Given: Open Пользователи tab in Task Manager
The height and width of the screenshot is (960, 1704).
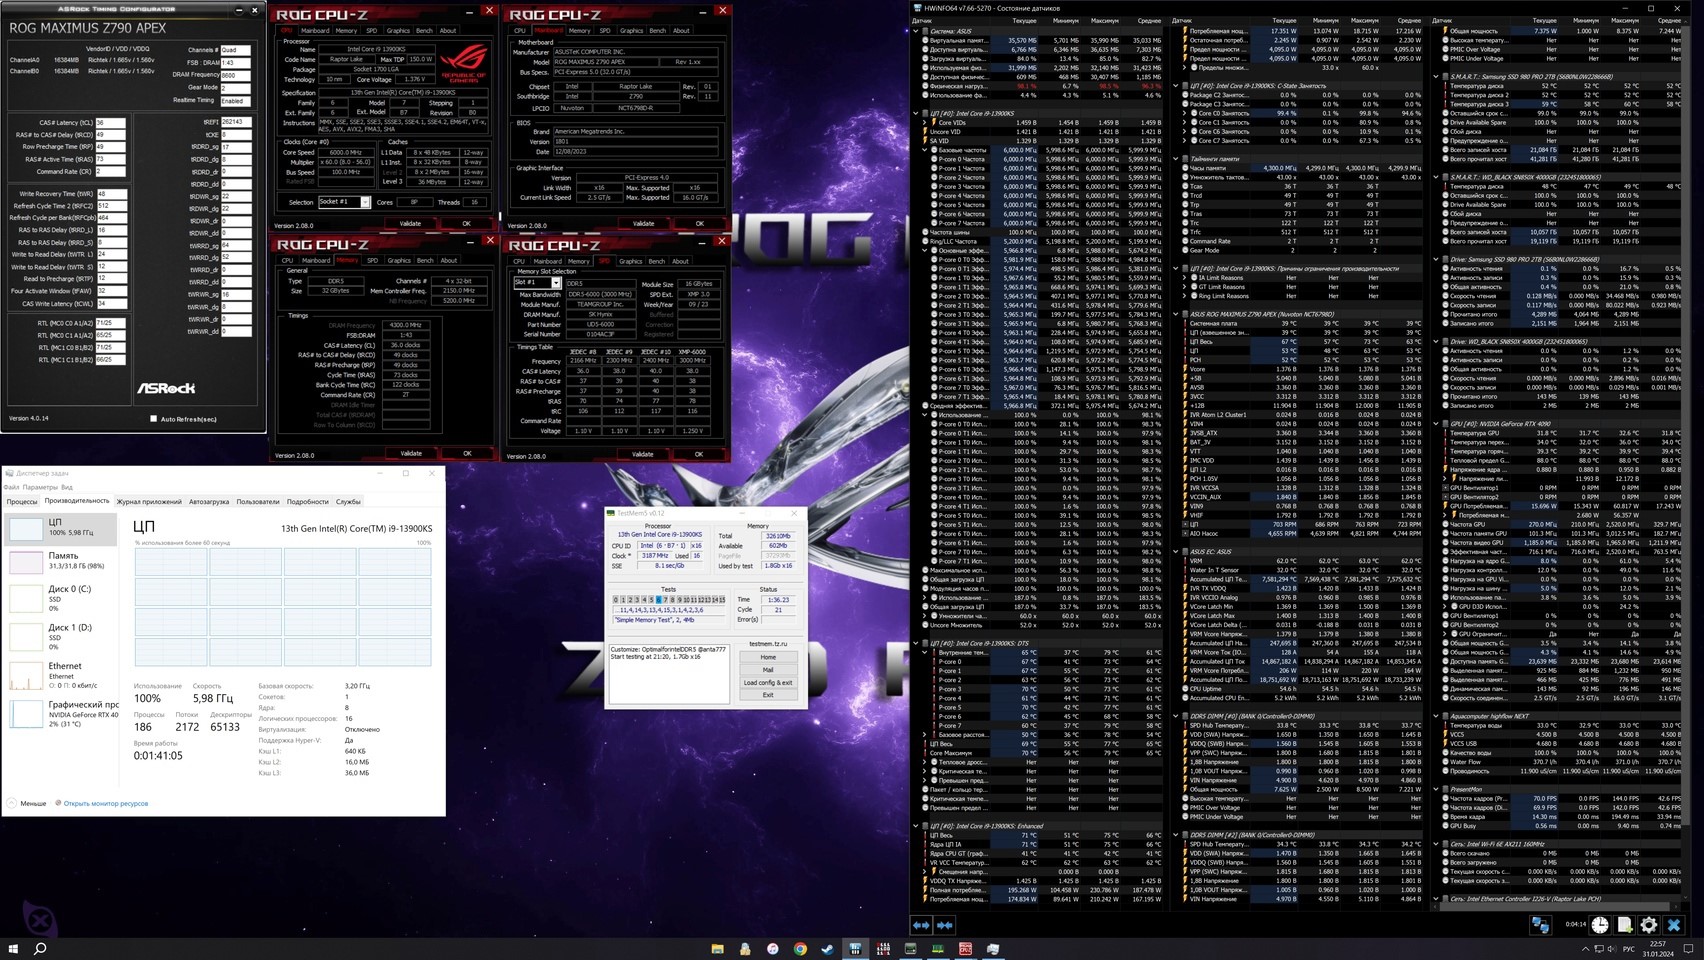Looking at the screenshot, I should 258,502.
